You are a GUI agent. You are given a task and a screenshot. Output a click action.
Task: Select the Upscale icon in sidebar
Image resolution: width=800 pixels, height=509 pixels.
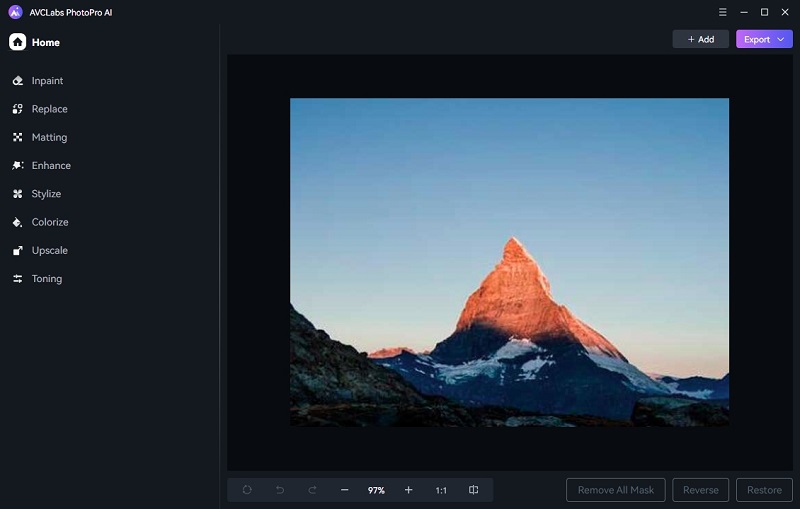coord(18,250)
